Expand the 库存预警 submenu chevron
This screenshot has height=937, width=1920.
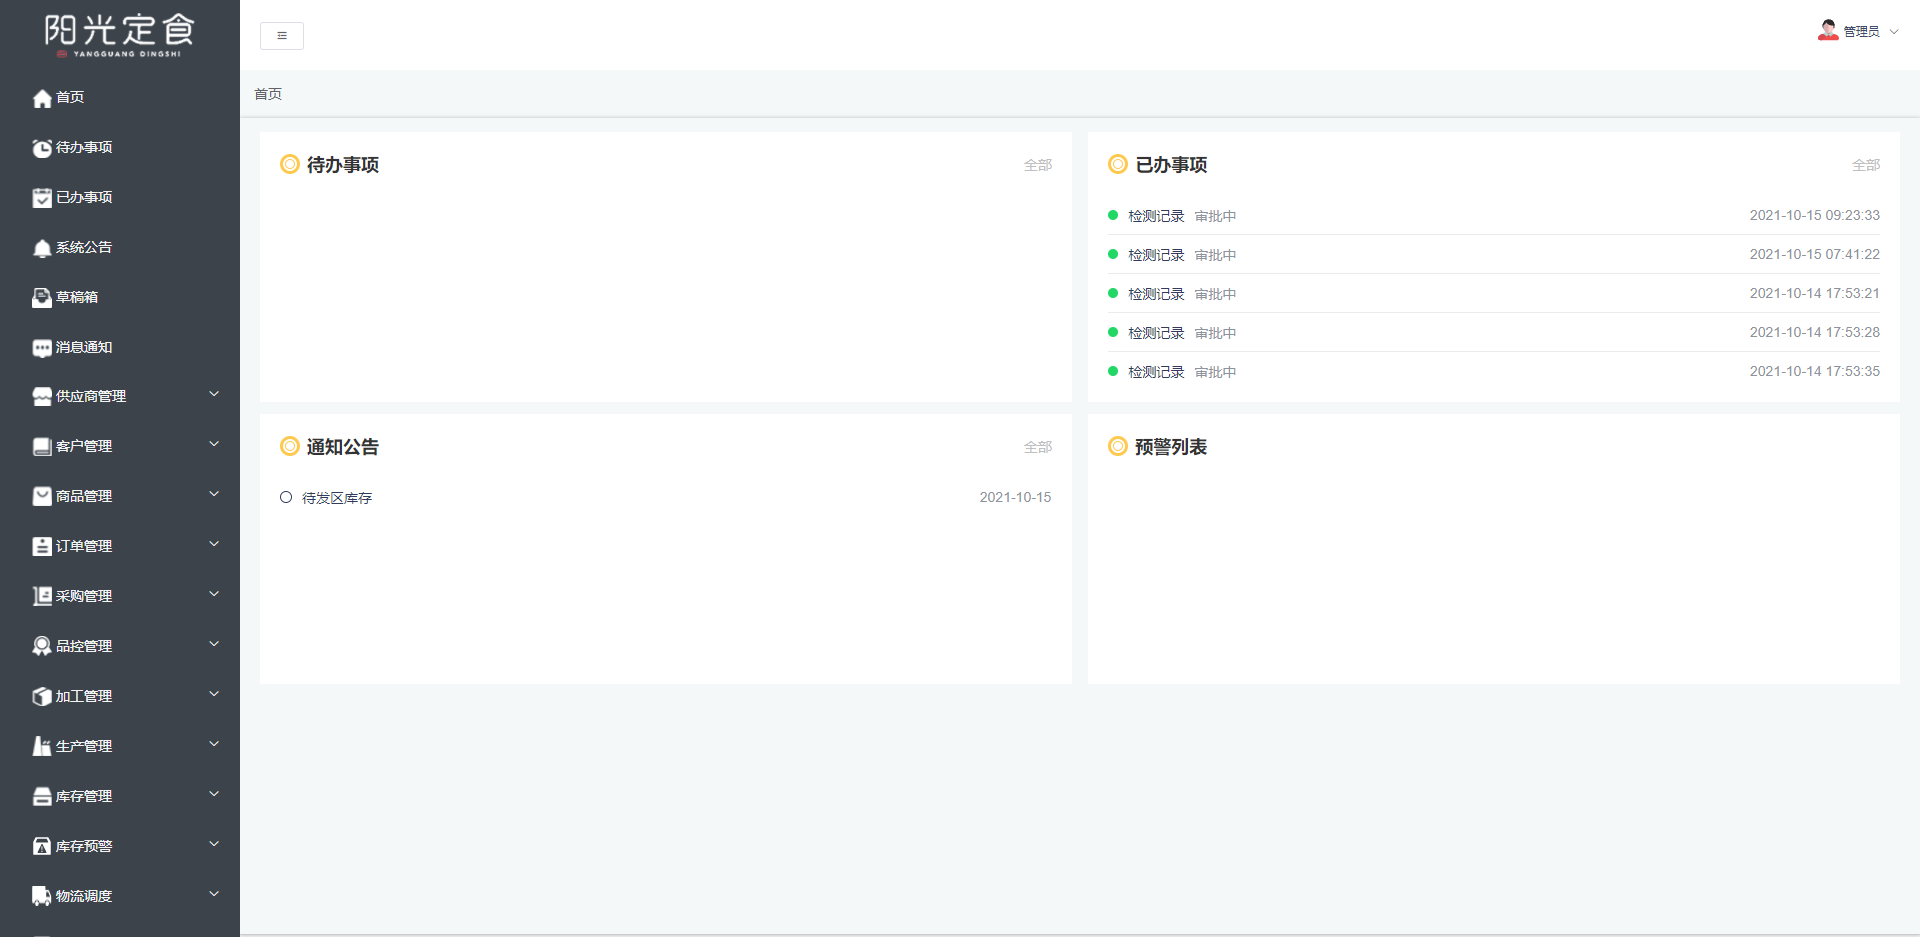pyautogui.click(x=214, y=845)
